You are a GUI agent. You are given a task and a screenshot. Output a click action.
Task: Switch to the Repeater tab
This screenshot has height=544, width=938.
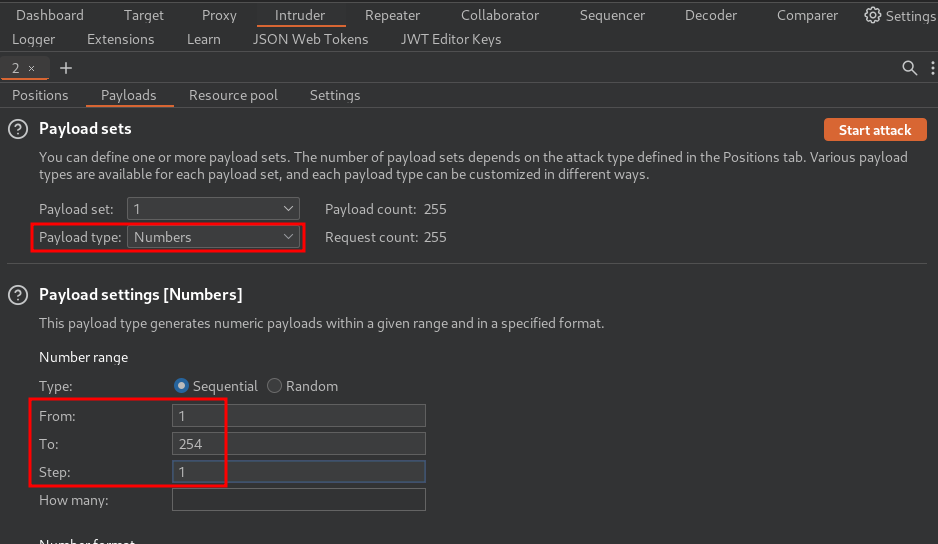[x=392, y=15]
